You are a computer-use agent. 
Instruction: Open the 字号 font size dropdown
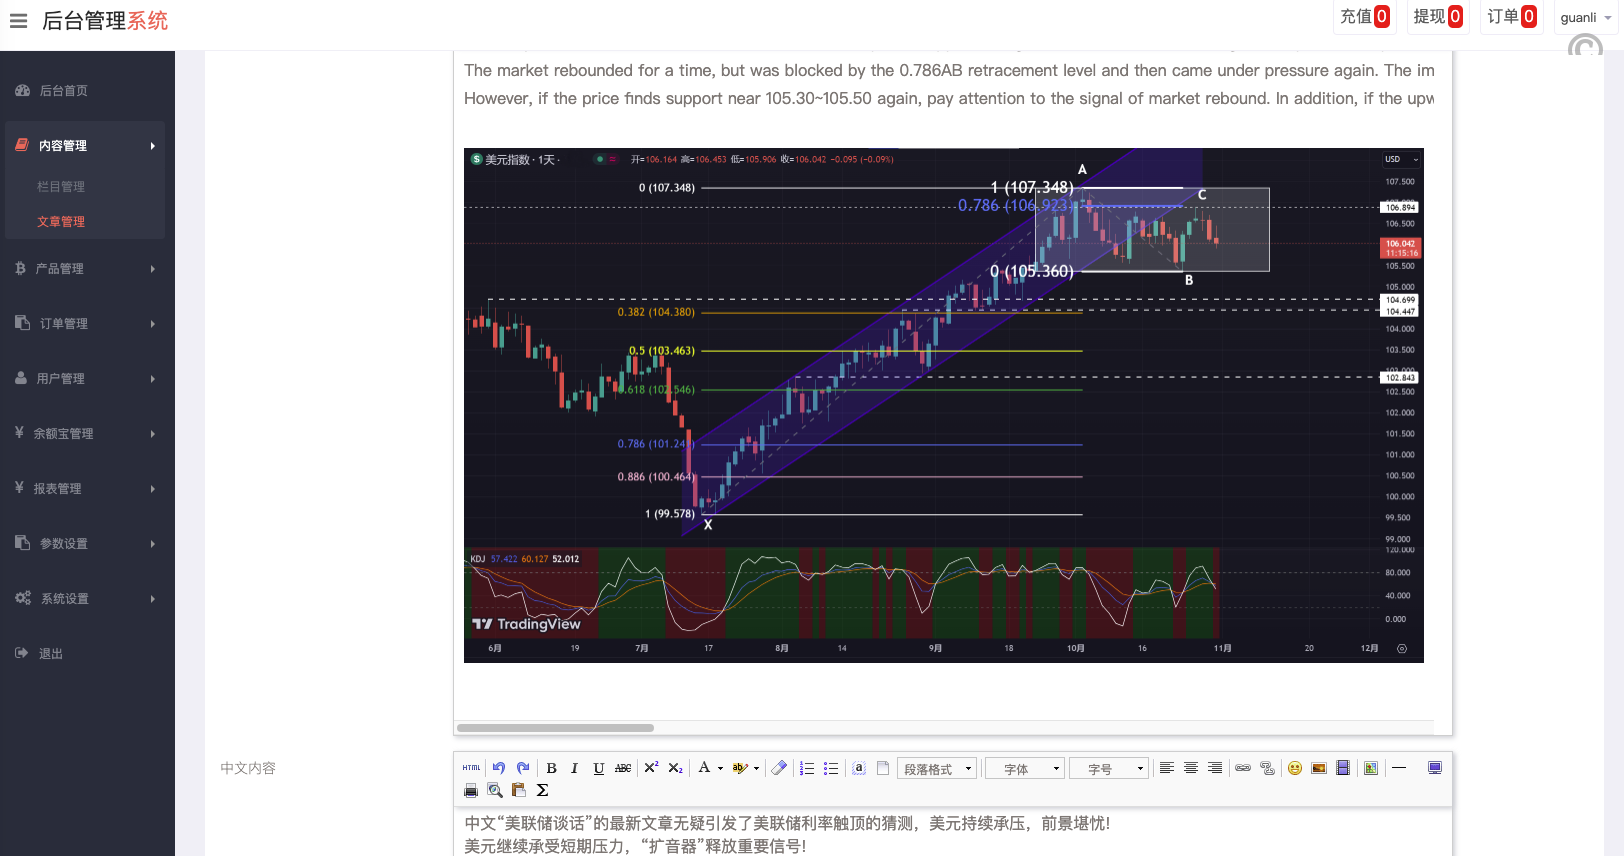[x=1109, y=769]
